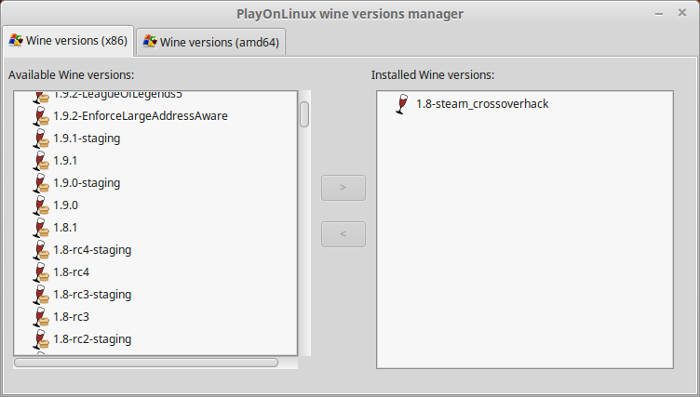Image resolution: width=700 pixels, height=397 pixels.
Task: Click the wine glass icon next to 1.8-rc4
Action: click(x=41, y=272)
